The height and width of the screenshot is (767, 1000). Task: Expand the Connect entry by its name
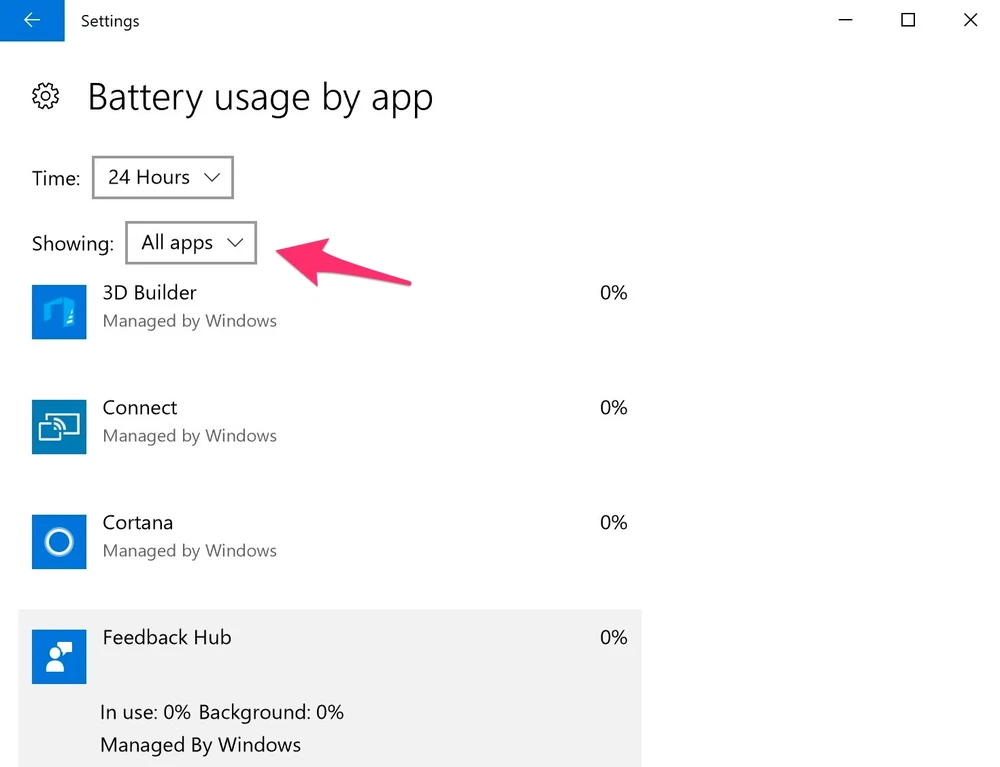pos(140,408)
